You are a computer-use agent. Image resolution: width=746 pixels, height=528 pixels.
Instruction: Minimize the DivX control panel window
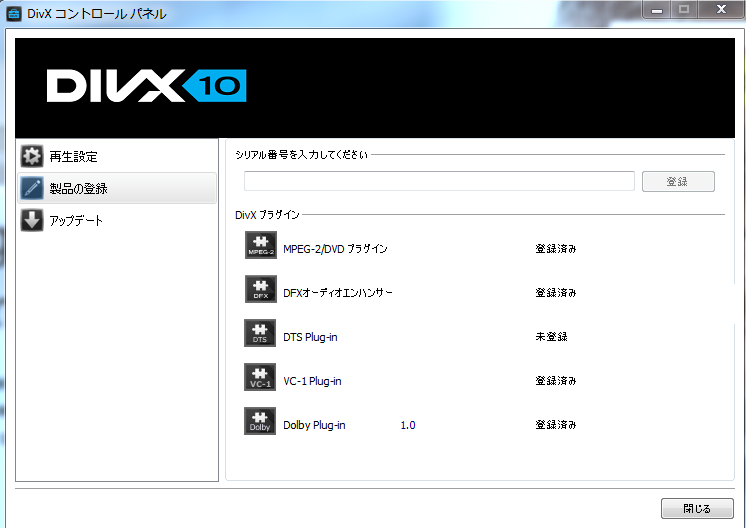(x=657, y=10)
